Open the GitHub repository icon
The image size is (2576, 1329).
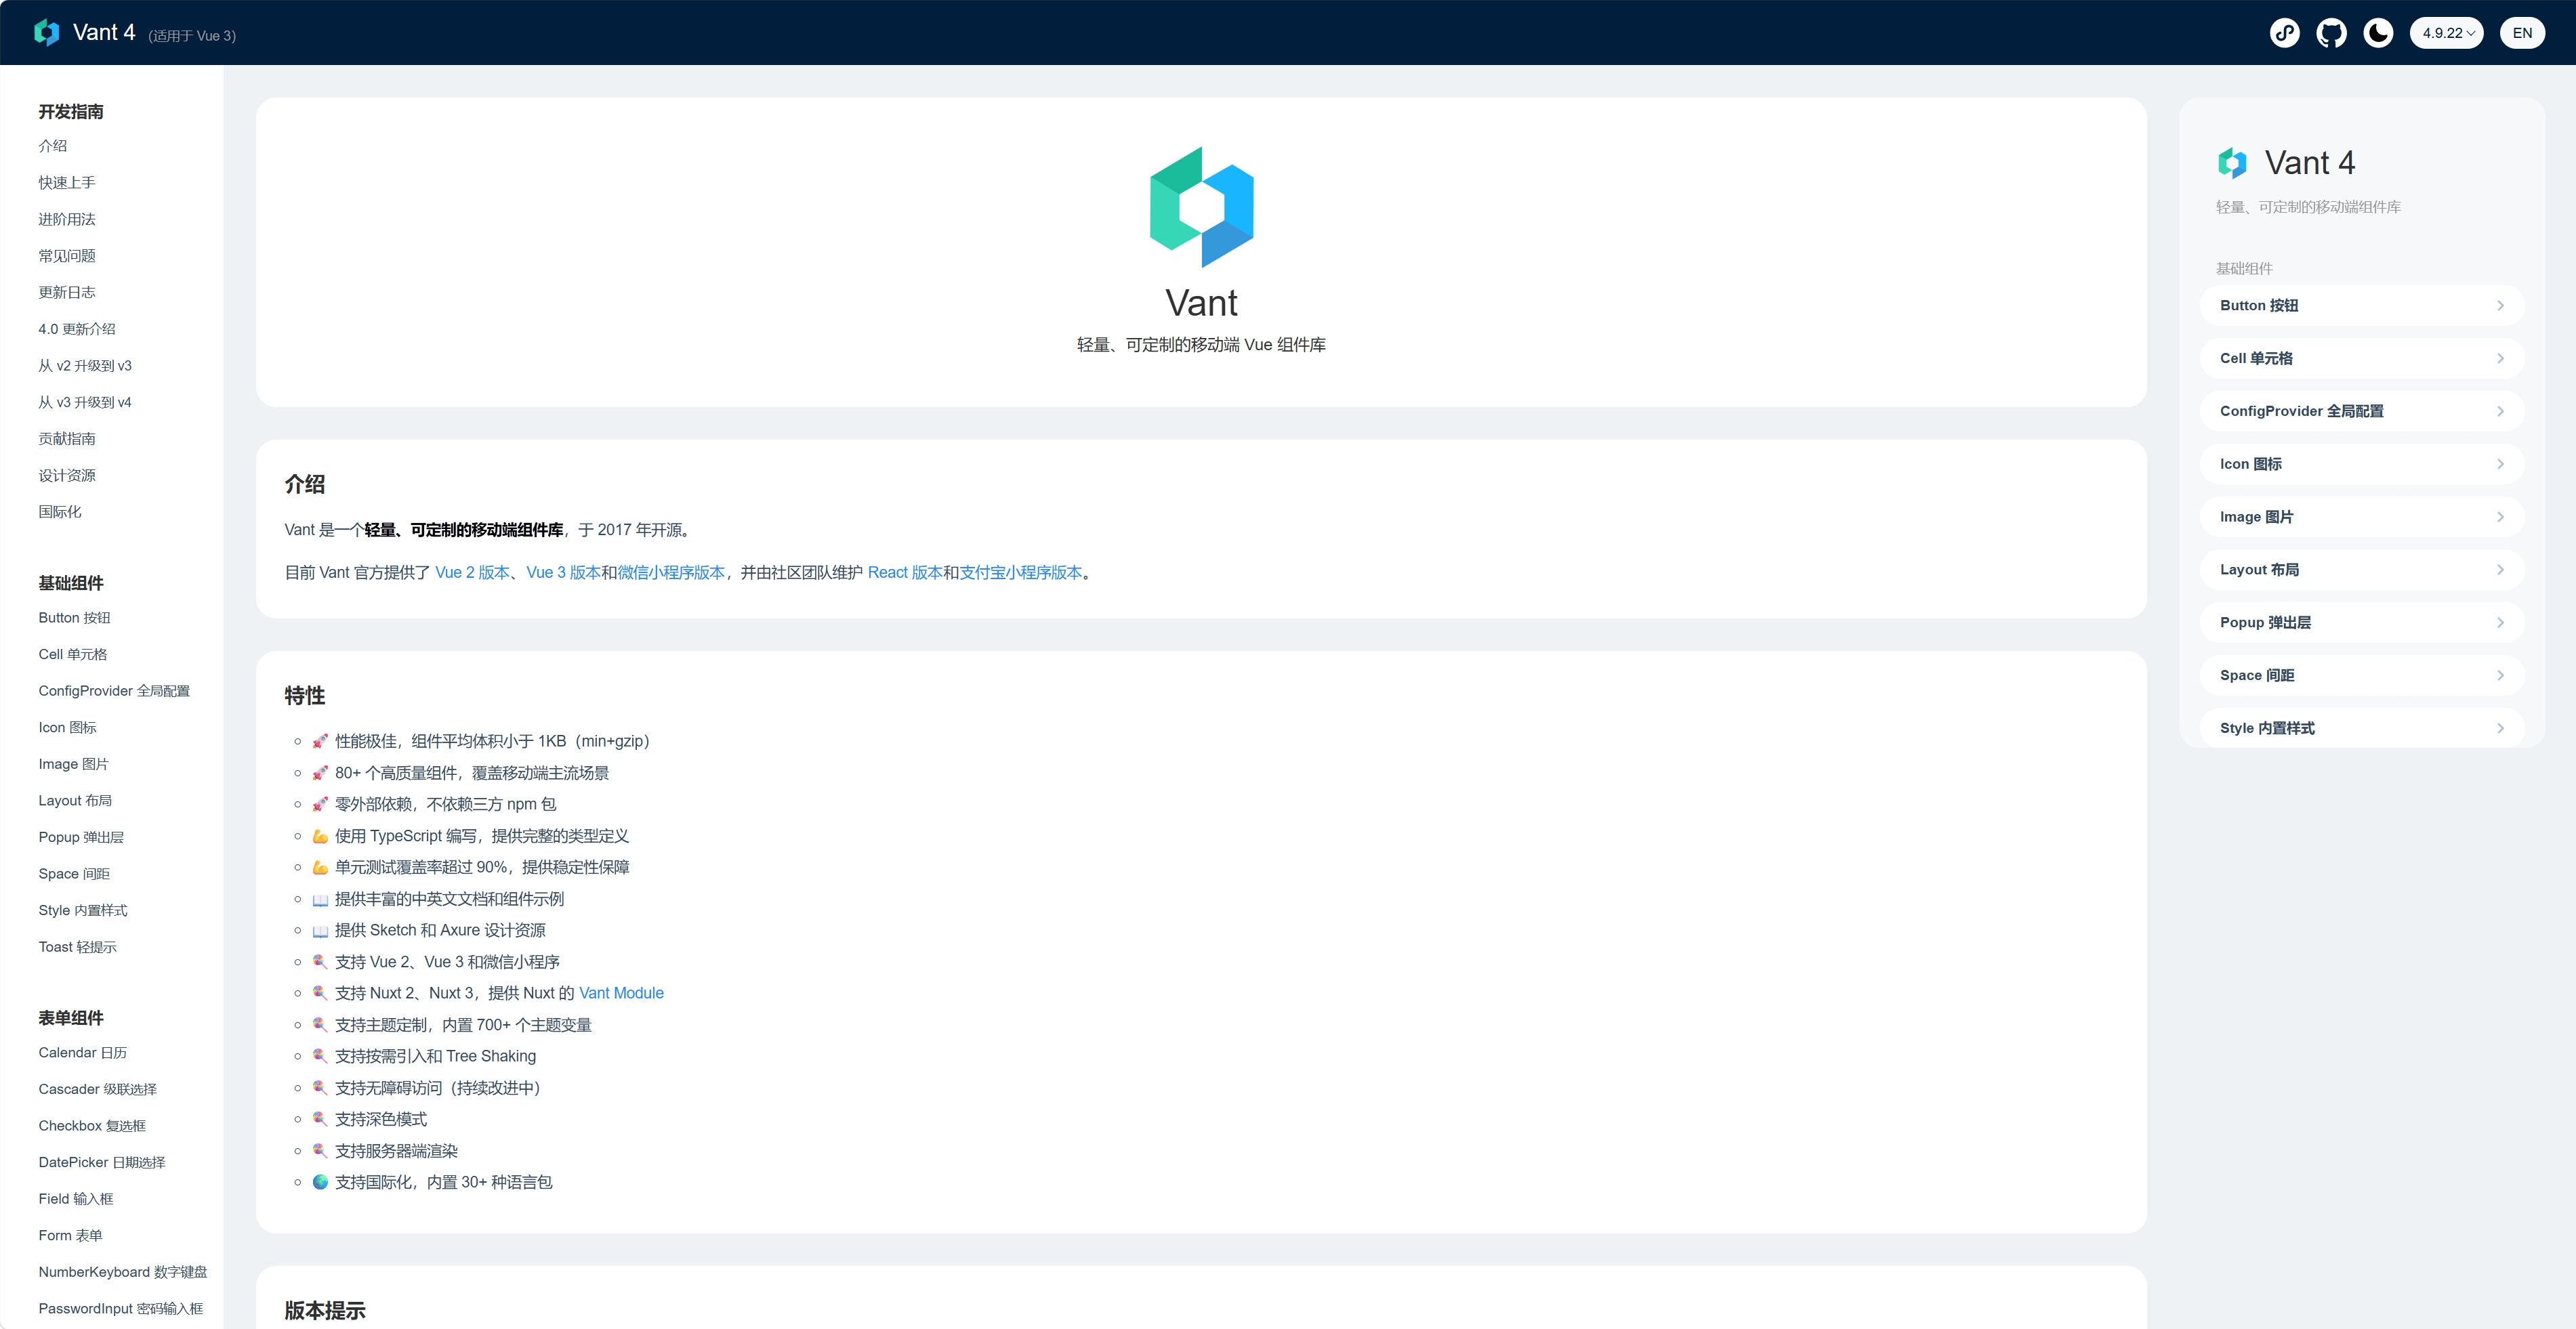click(2332, 33)
